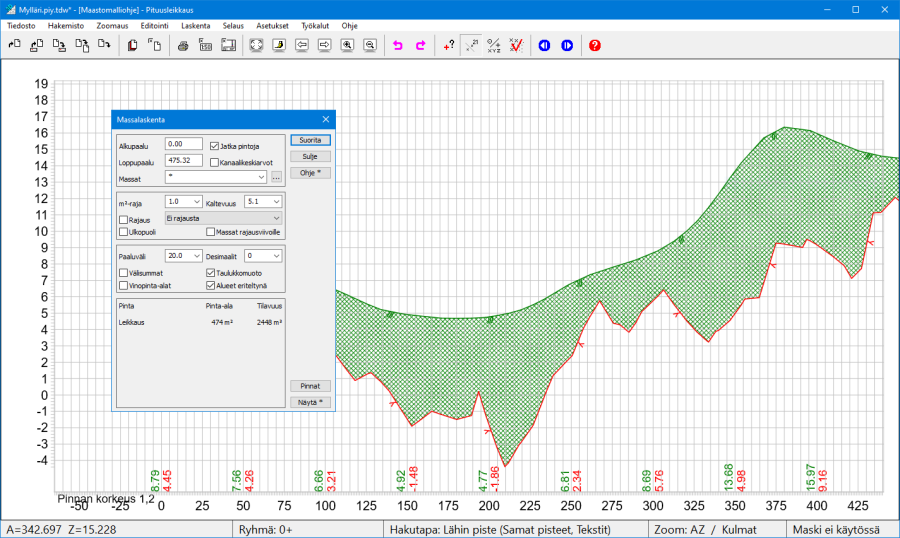Click the Pinnat button

point(309,385)
